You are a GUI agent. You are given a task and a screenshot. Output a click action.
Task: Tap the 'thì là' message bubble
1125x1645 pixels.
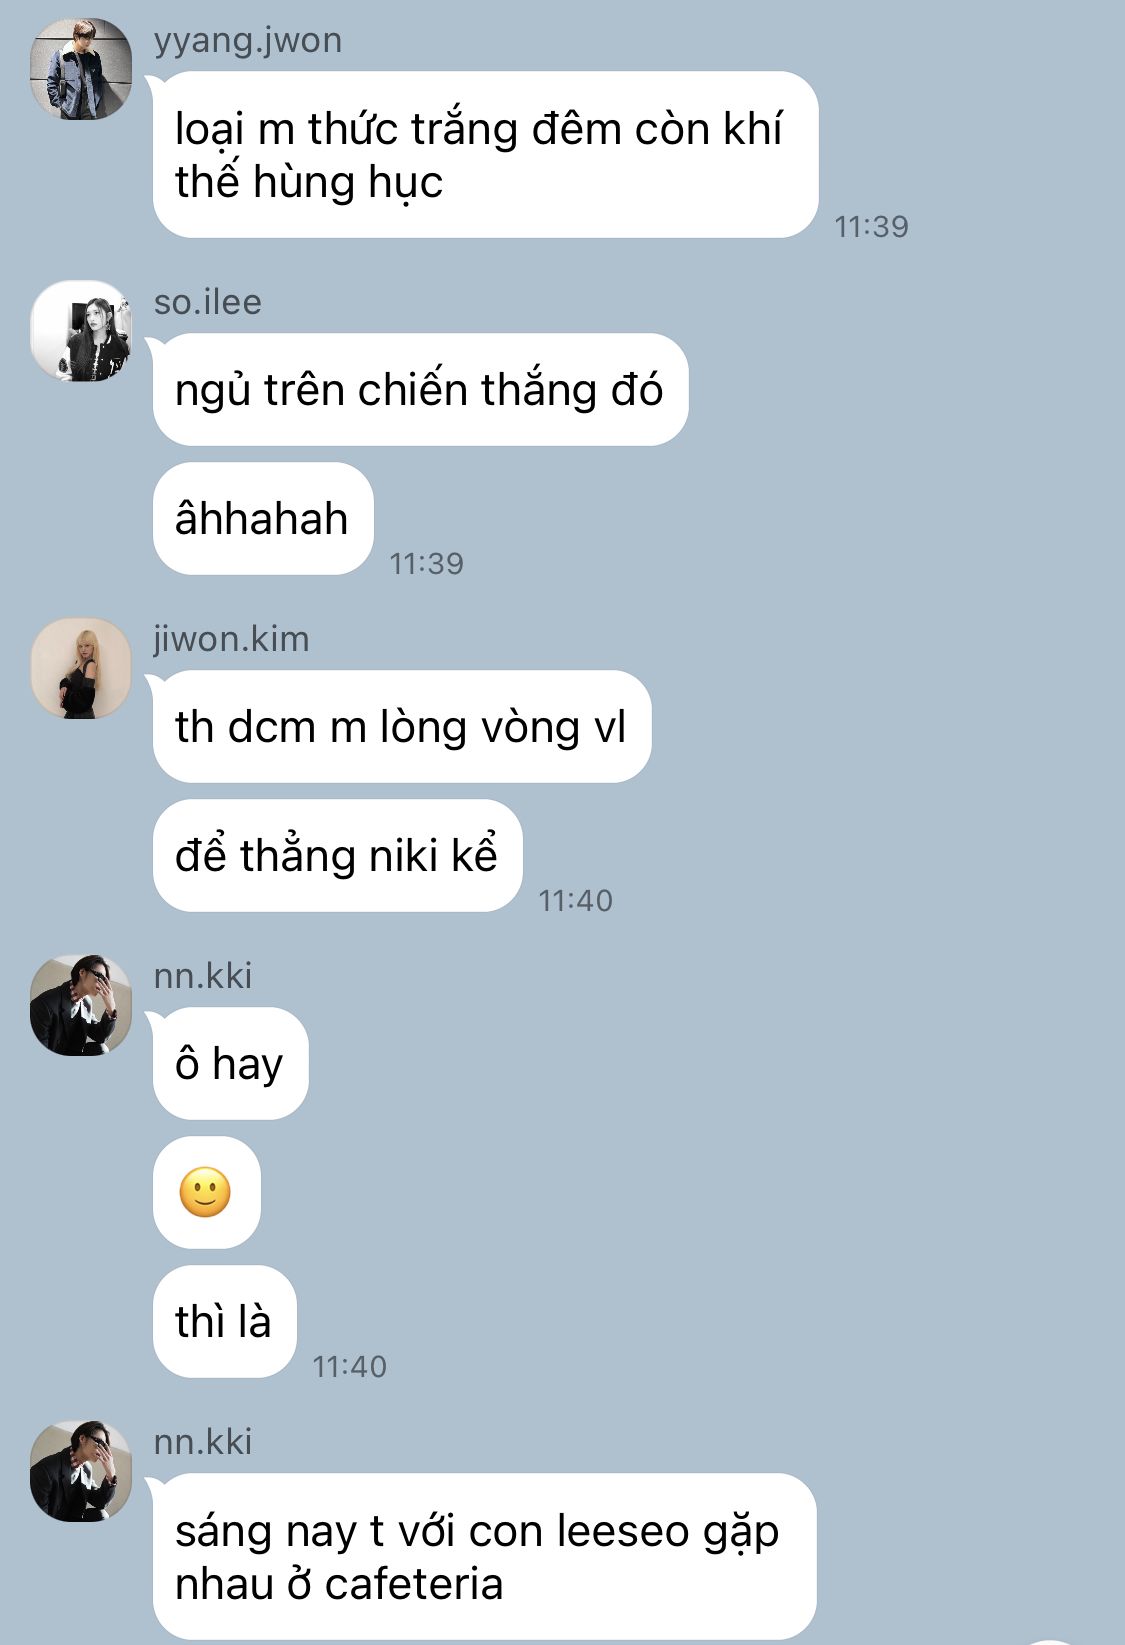click(x=224, y=1321)
